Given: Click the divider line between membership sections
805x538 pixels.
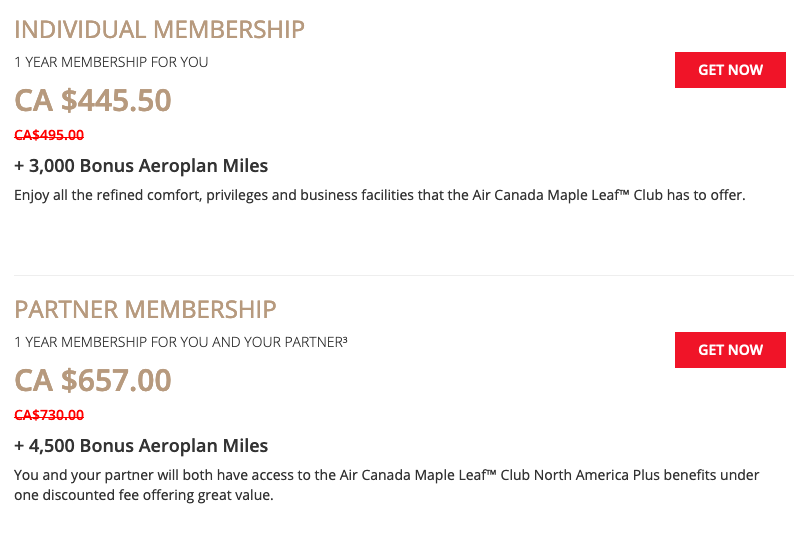Looking at the screenshot, I should (402, 275).
